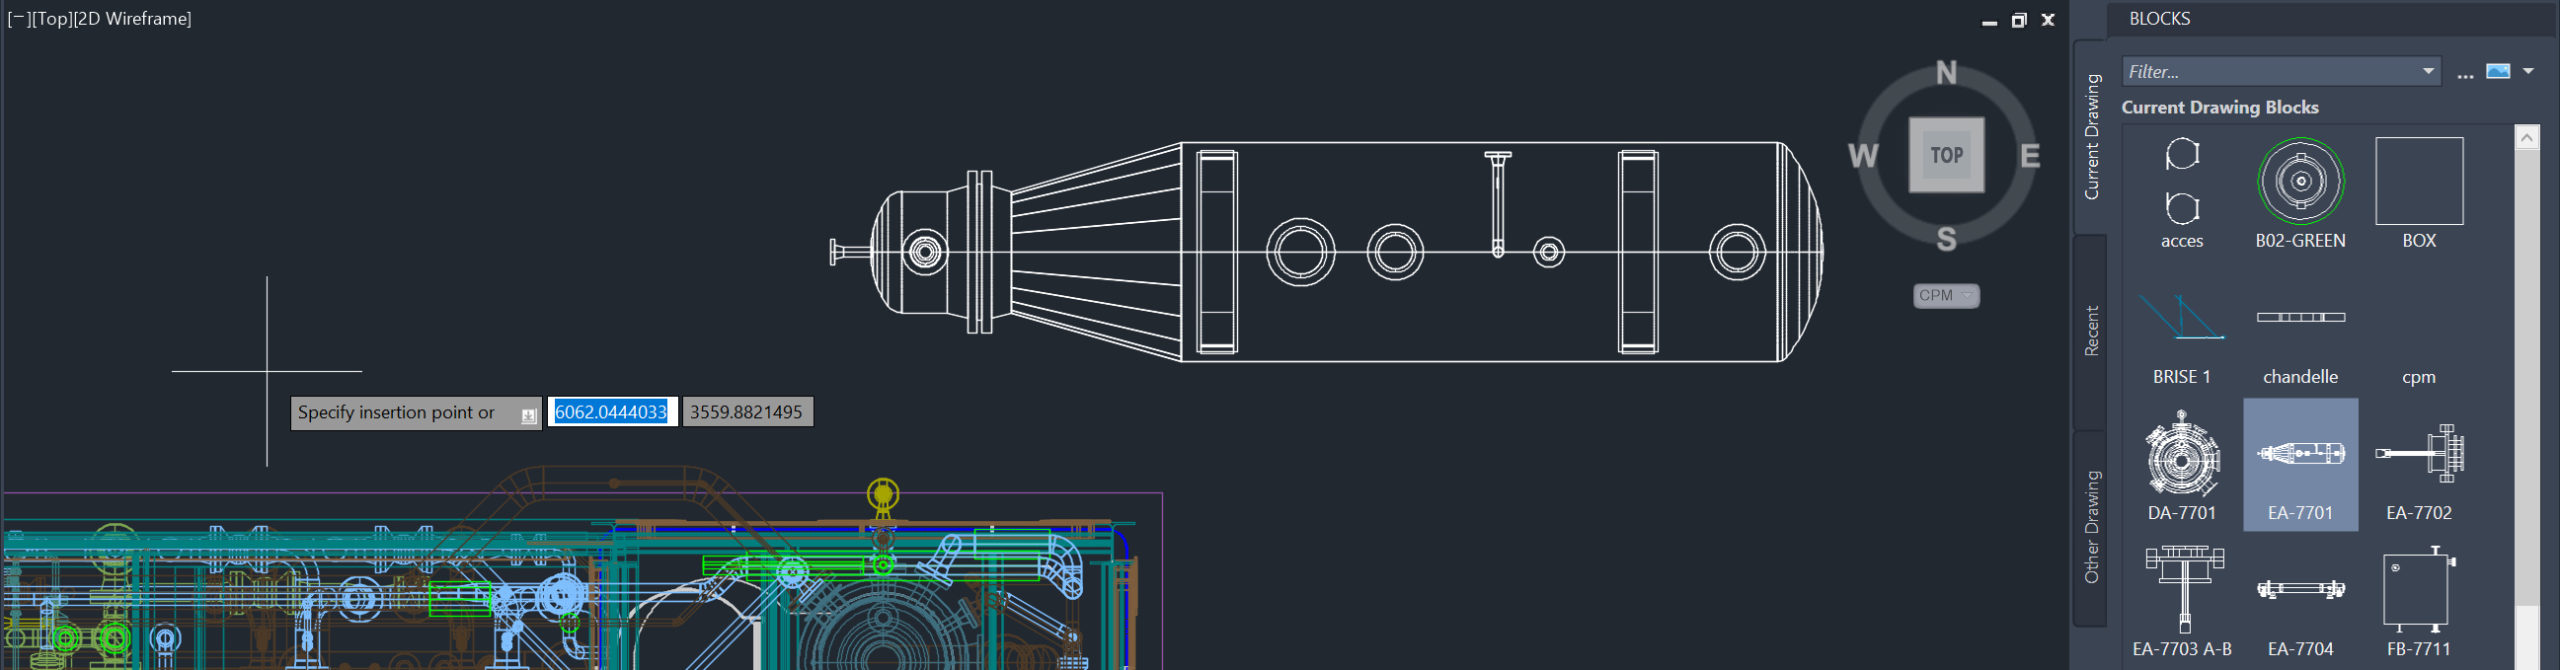The height and width of the screenshot is (670, 2560).
Task: Select the FB-7711 block thumbnail
Action: click(2419, 589)
